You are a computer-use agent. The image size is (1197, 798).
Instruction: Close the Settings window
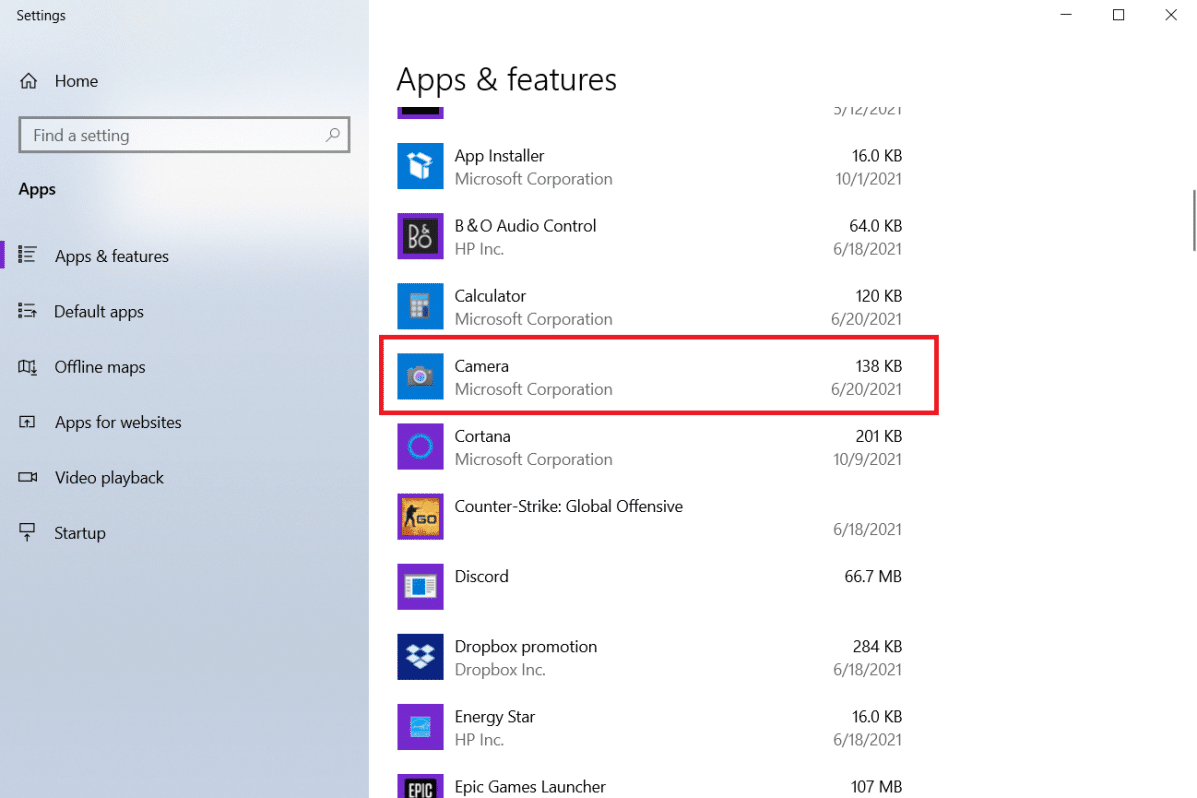point(1171,15)
